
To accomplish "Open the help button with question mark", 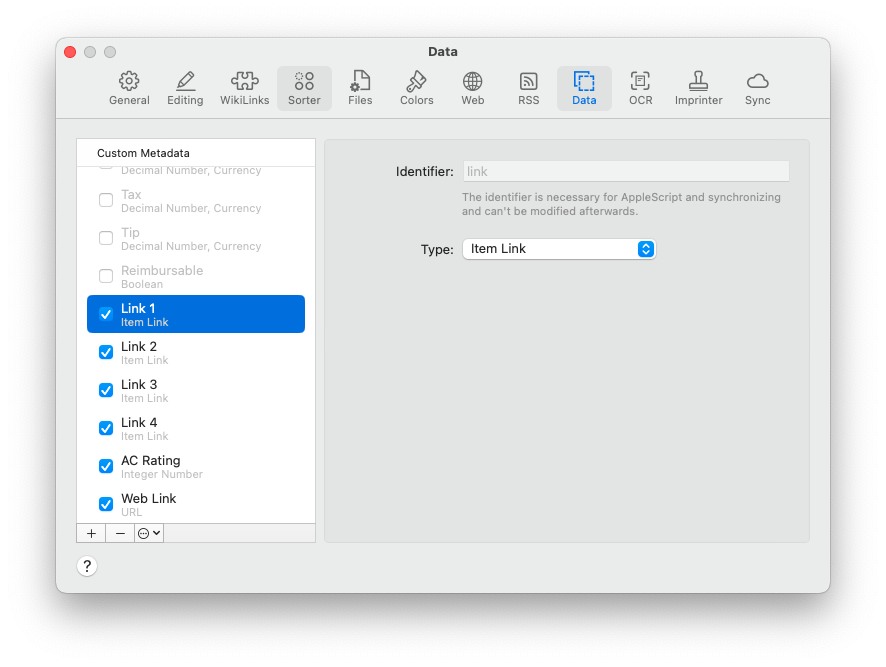I will coord(87,566).
